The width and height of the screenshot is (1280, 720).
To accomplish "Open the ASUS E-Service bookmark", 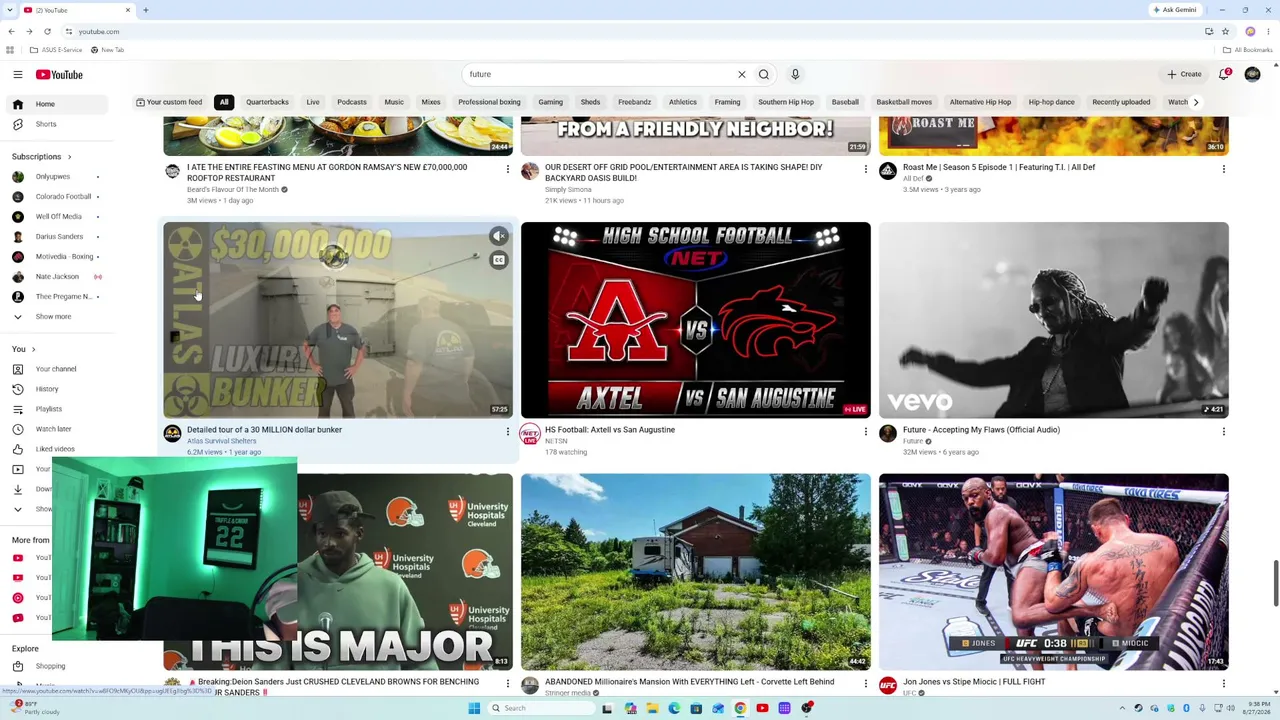I will [x=56, y=50].
